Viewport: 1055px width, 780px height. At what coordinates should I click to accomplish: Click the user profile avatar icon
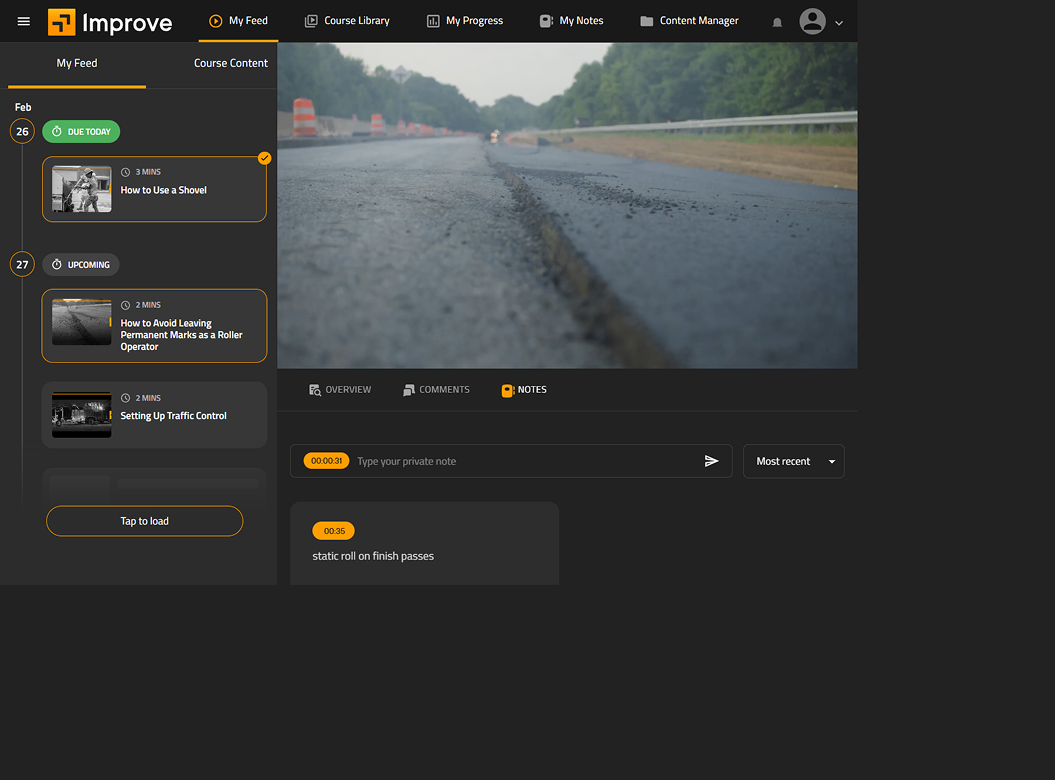click(813, 21)
